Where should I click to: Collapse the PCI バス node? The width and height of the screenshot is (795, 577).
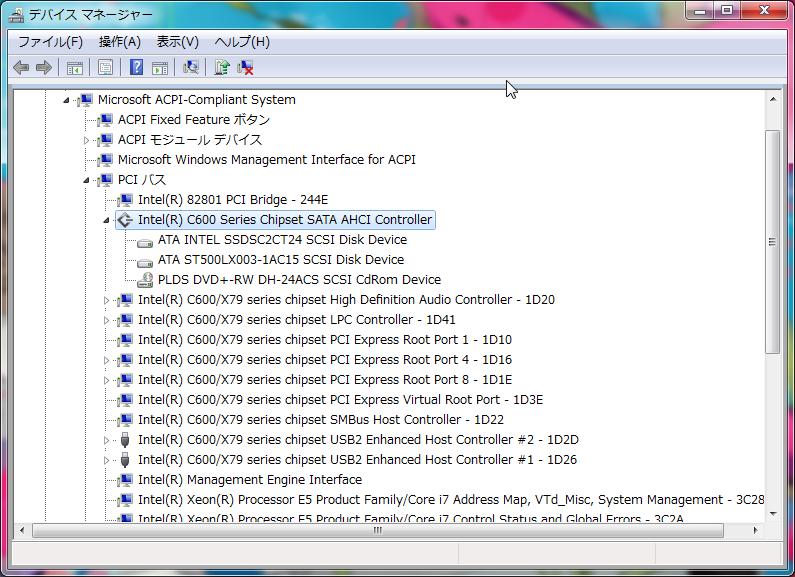tap(86, 181)
